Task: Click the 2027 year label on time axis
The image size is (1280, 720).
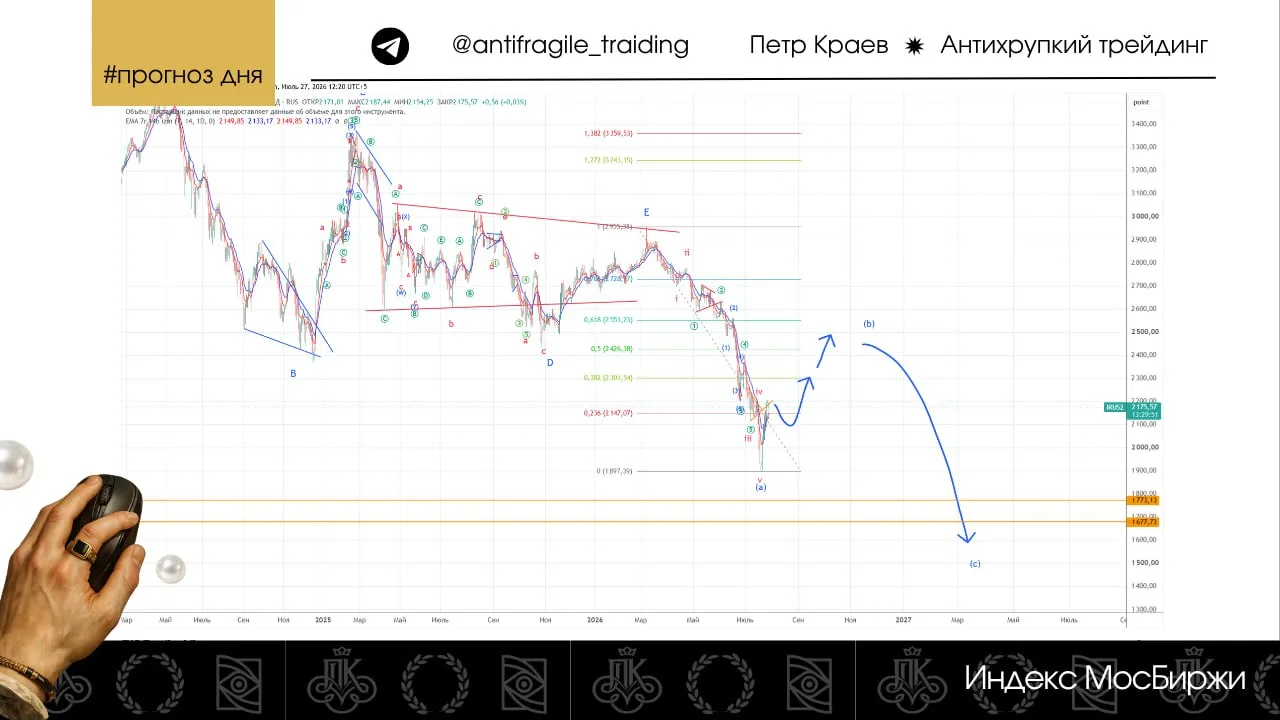Action: 903,620
